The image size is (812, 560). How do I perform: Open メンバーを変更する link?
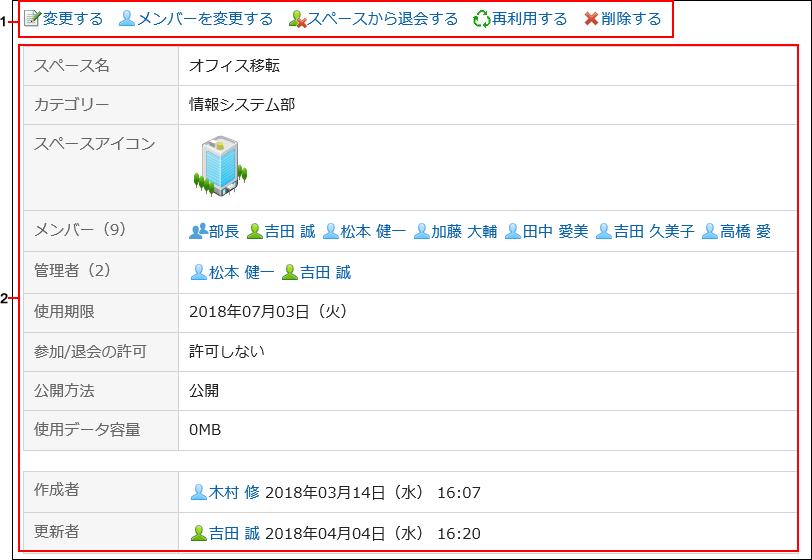click(x=205, y=19)
